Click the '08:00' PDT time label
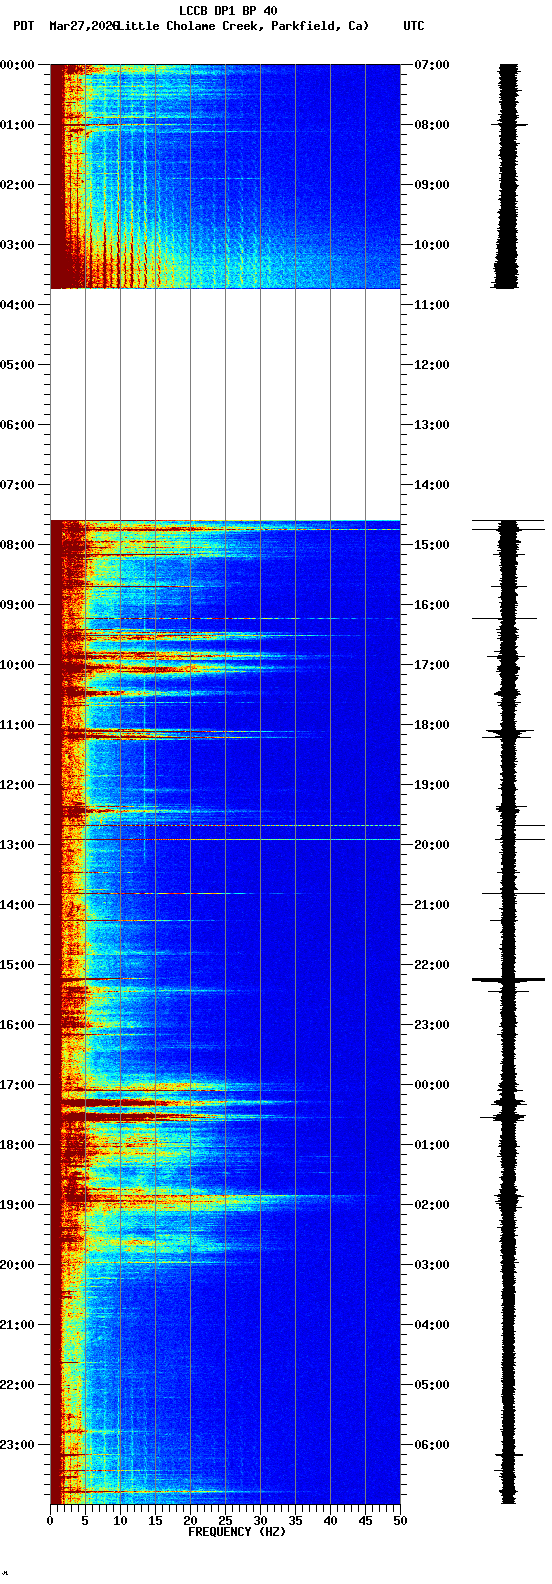Image resolution: width=552 pixels, height=1584 pixels. pyautogui.click(x=16, y=544)
